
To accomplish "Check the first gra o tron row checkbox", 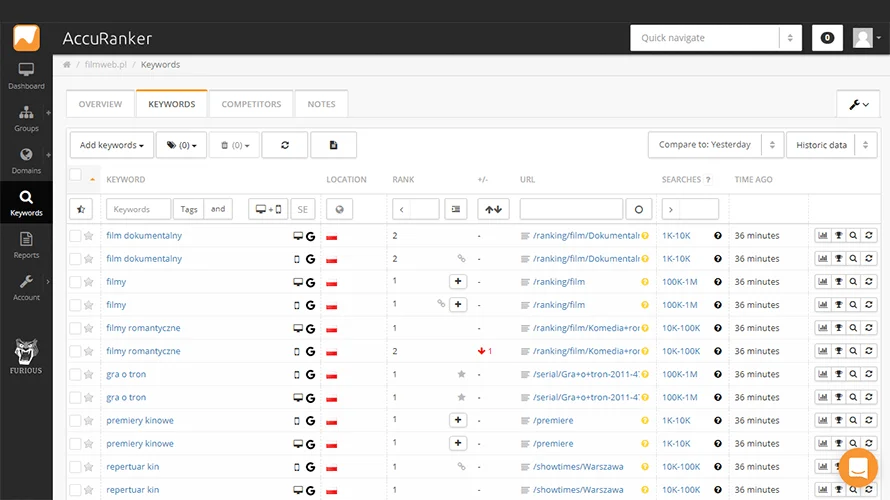I will [x=75, y=375].
